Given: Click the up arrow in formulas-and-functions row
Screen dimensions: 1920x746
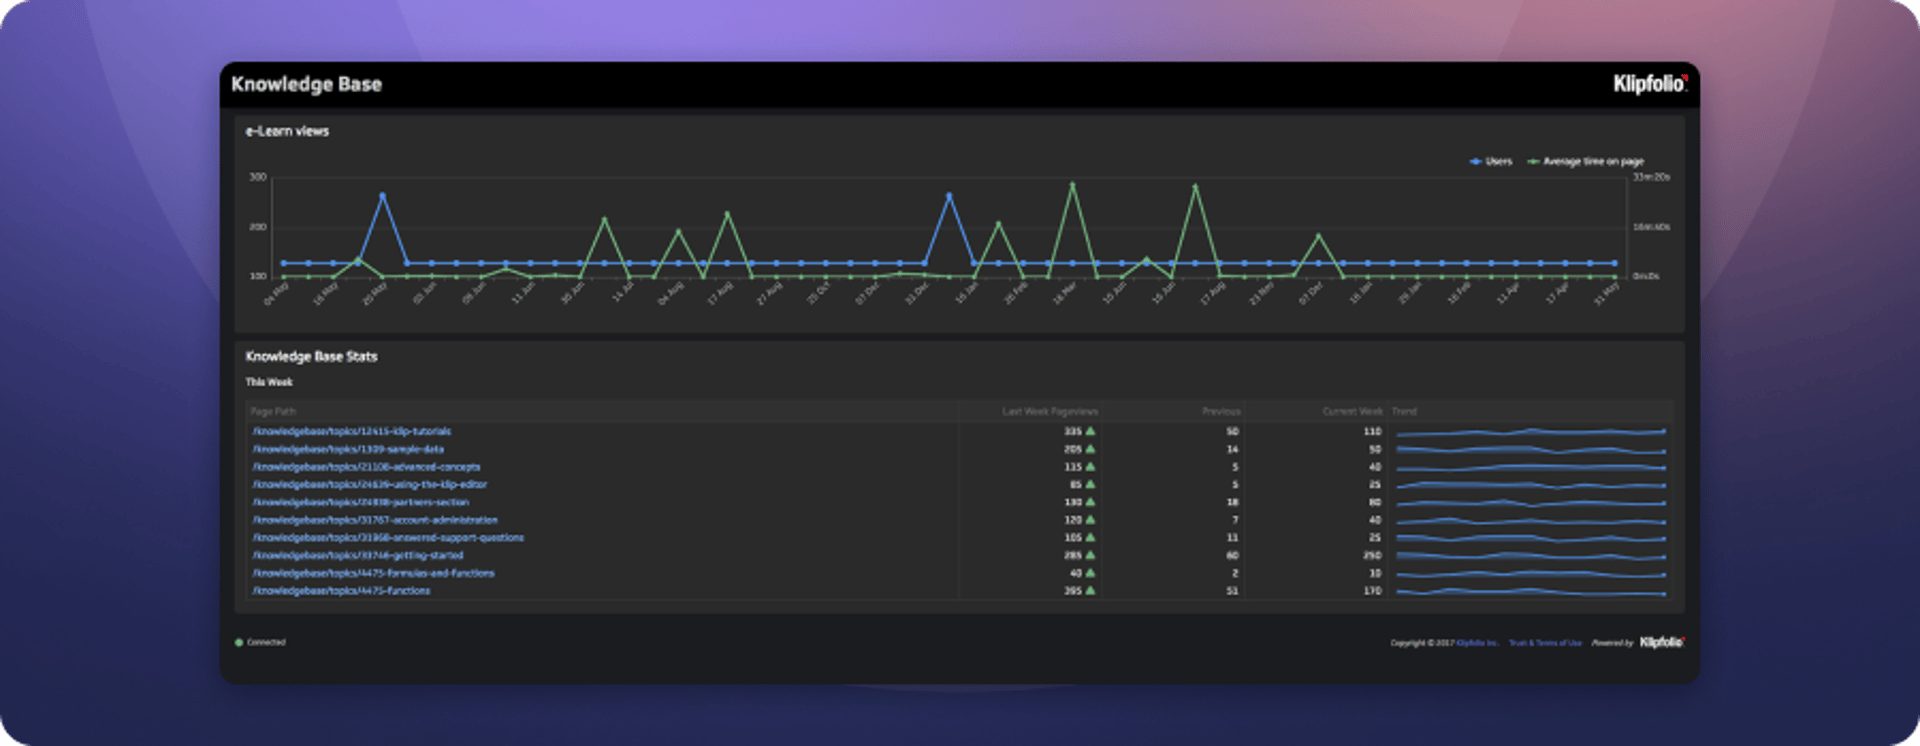Looking at the screenshot, I should [x=1090, y=573].
